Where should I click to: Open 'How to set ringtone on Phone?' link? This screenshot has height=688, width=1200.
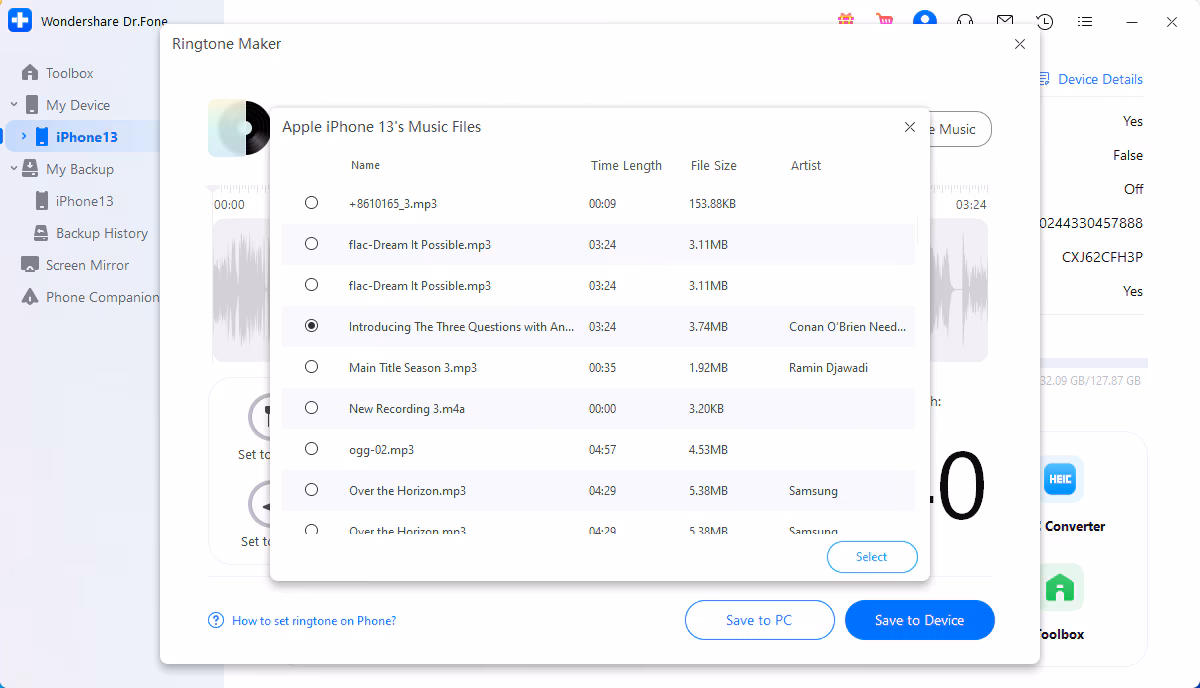pos(314,621)
